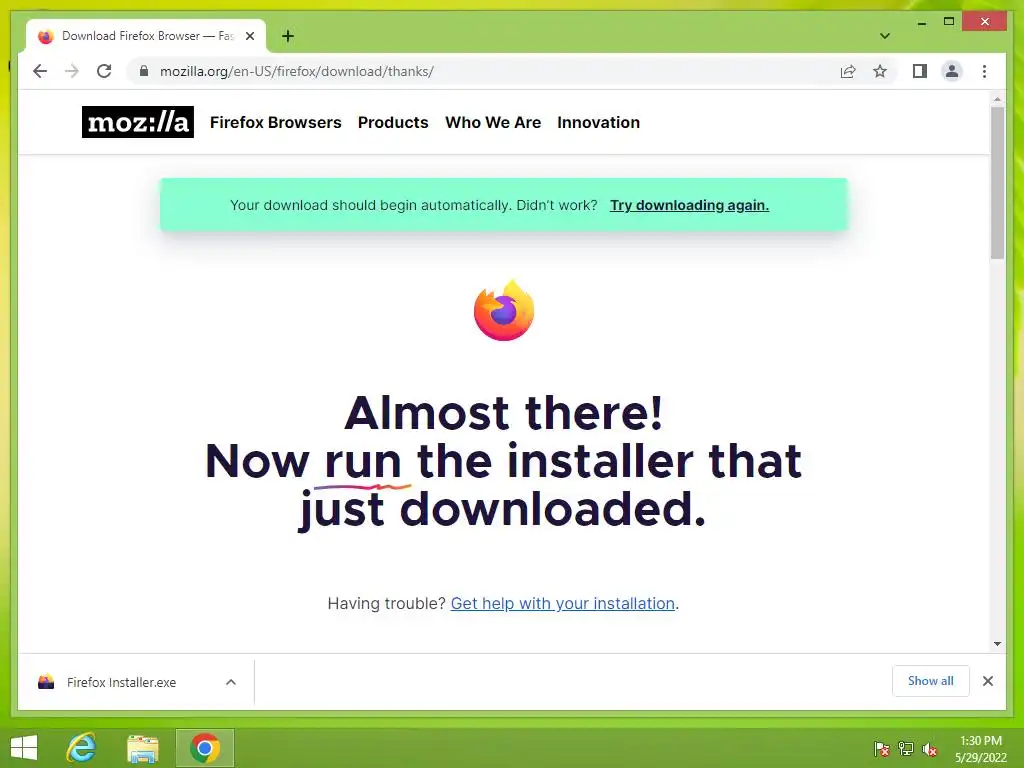The width and height of the screenshot is (1024, 768).
Task: Click scrollbar up arrow
Action: [x=997, y=99]
